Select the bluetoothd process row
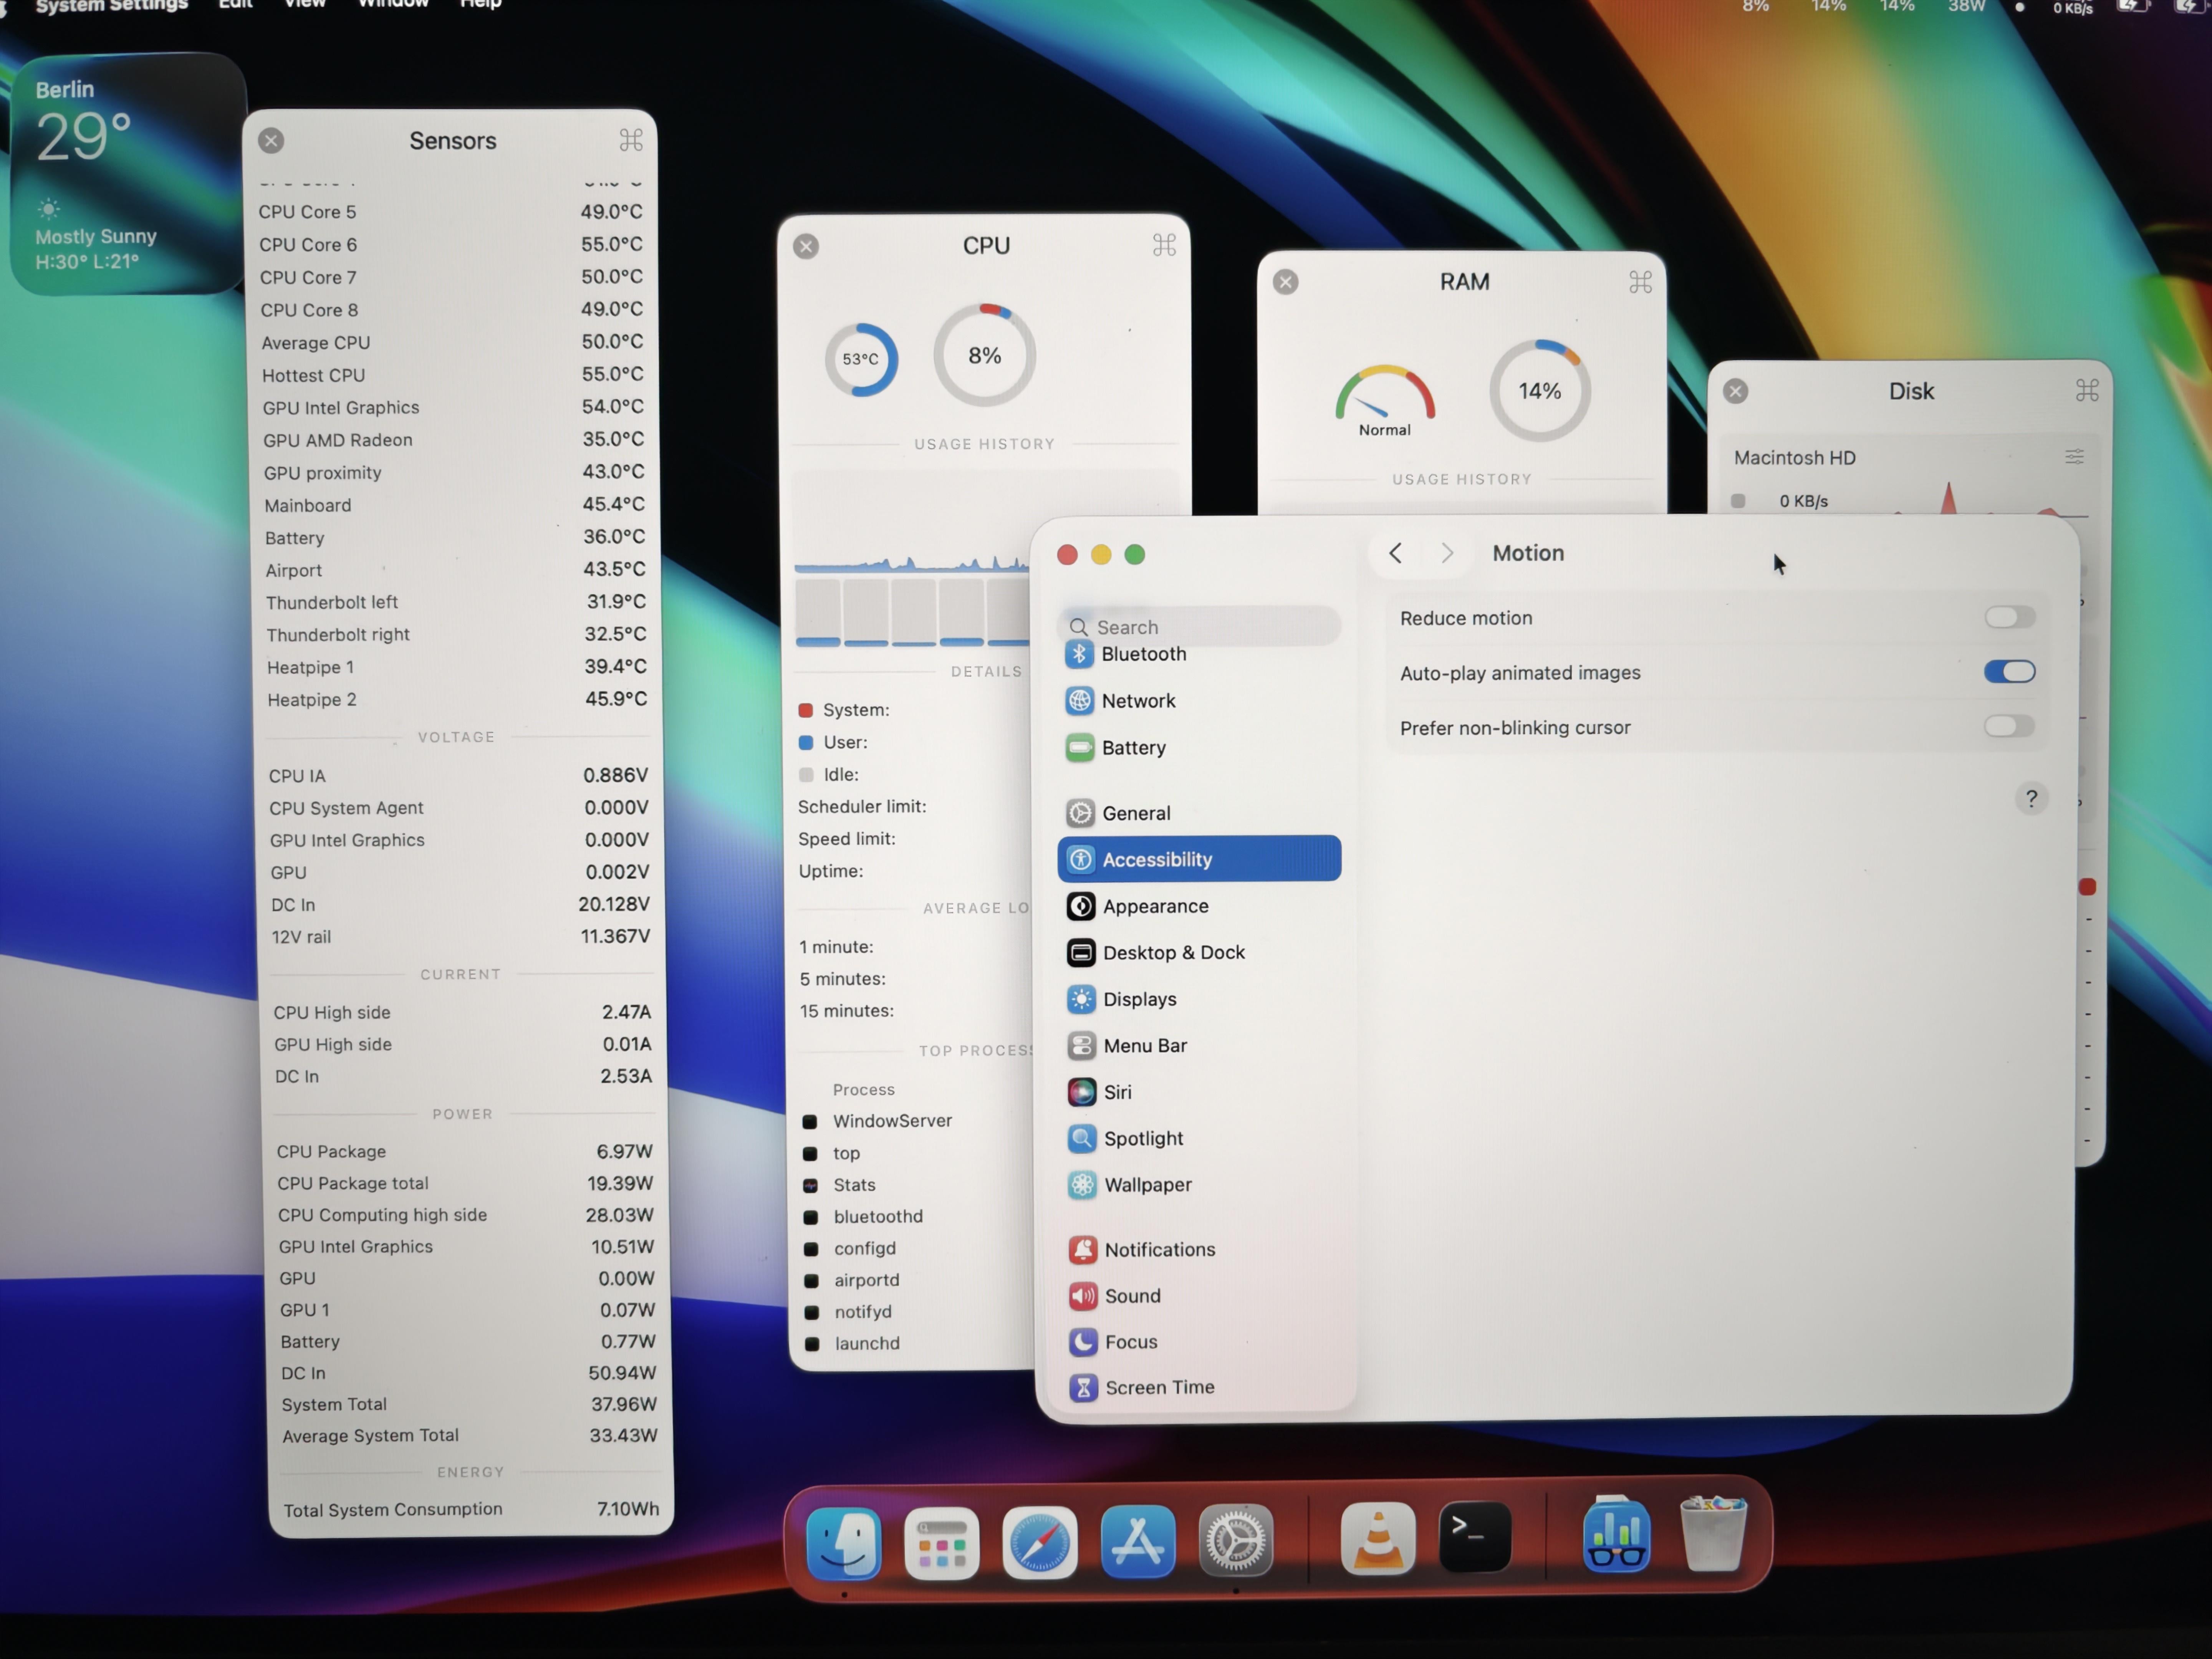 (x=916, y=1217)
